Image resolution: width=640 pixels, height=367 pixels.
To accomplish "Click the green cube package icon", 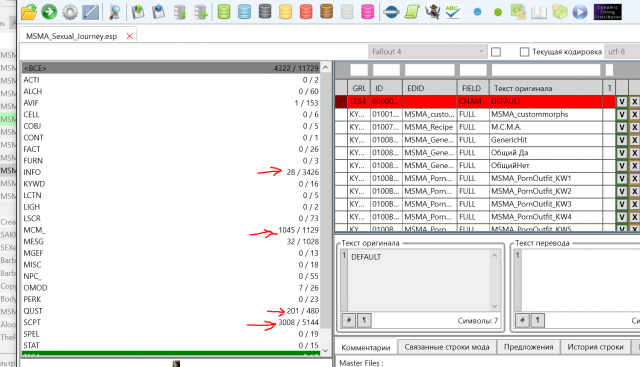I will [560, 12].
